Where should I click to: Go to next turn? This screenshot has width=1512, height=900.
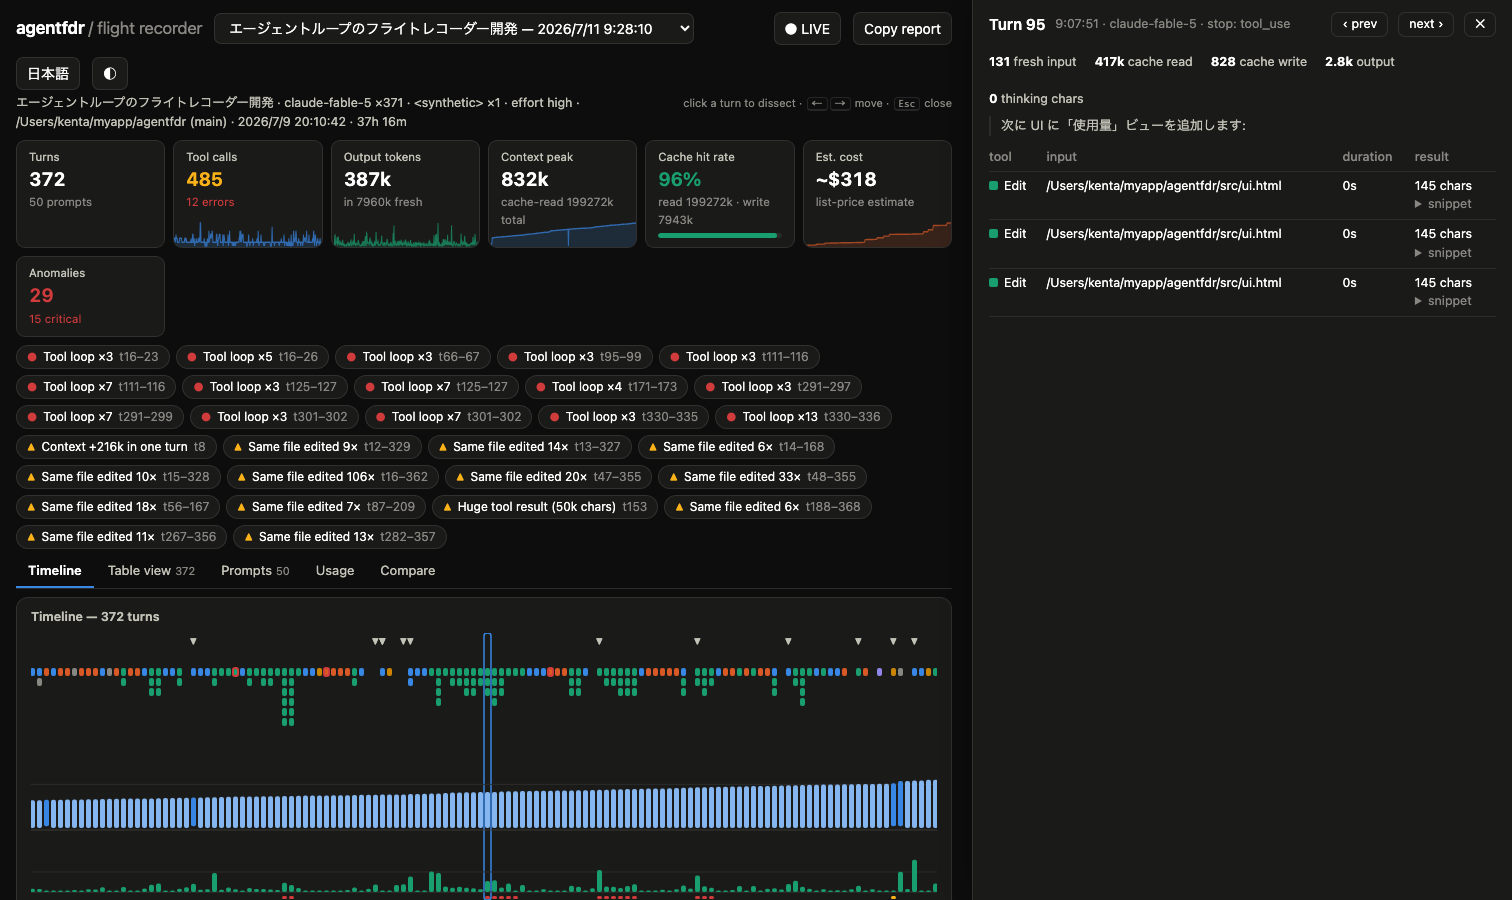(x=1426, y=24)
